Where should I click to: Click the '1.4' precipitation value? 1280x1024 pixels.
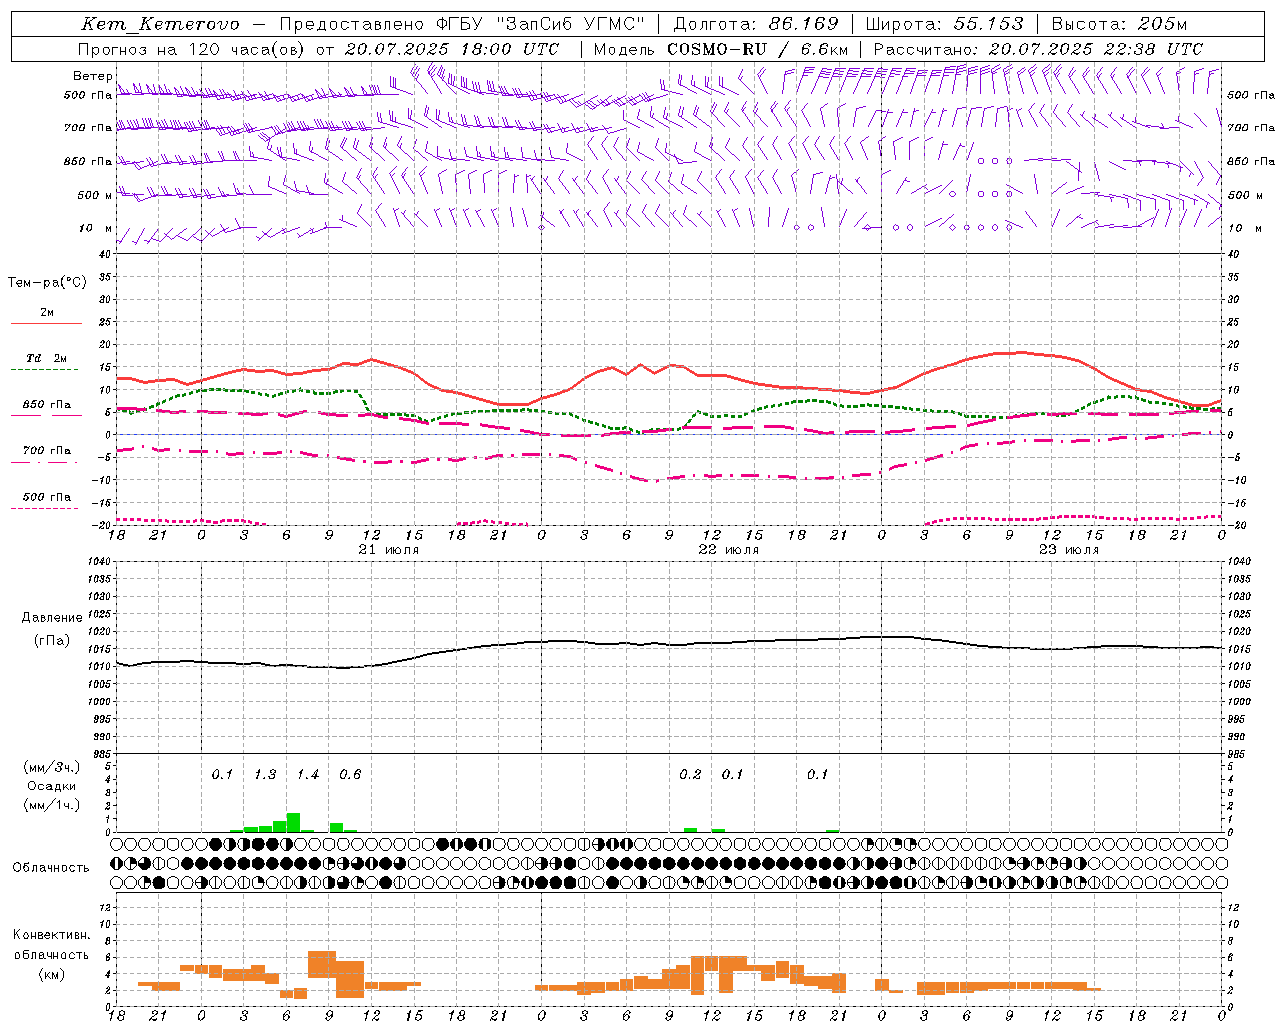(x=307, y=775)
